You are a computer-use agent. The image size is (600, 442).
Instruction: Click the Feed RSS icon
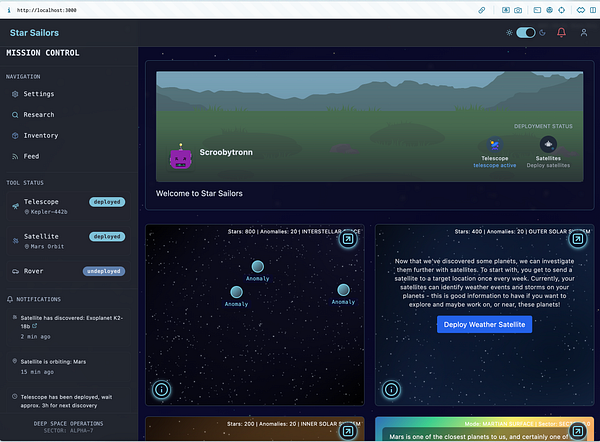click(x=15, y=157)
